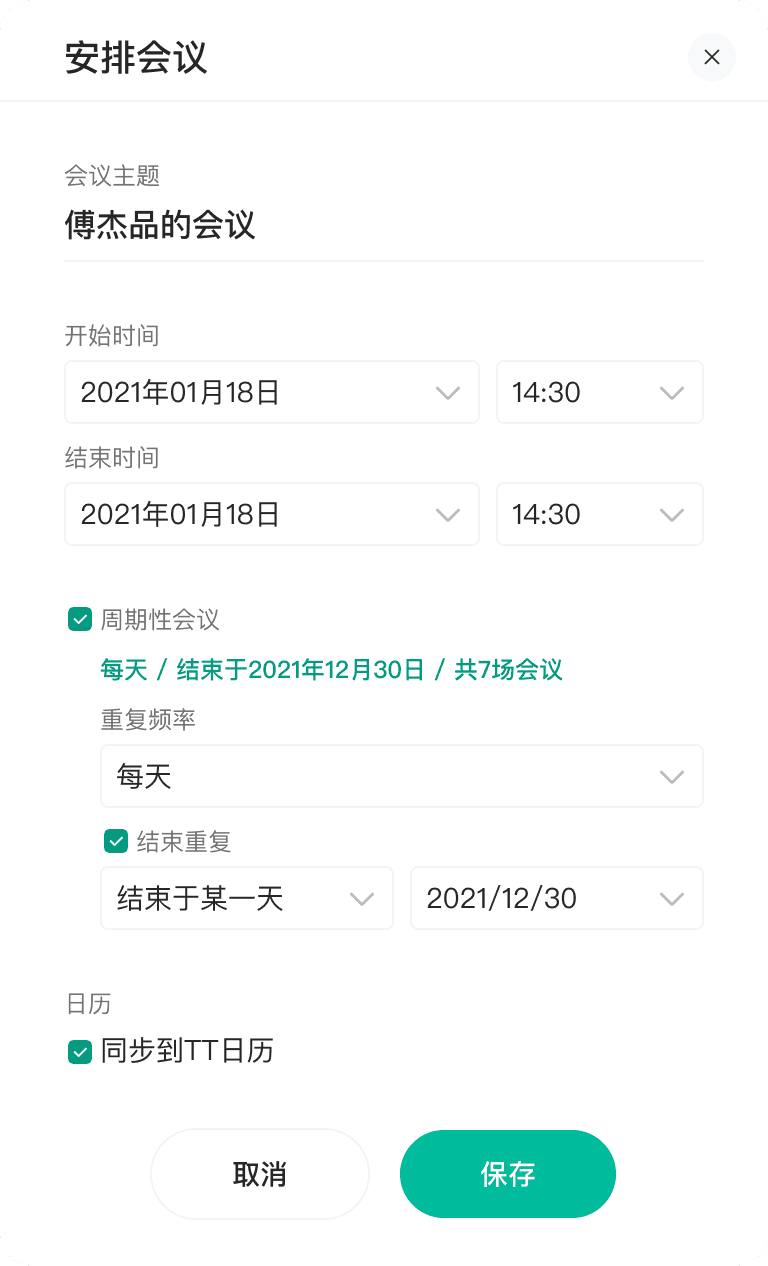Click the chevron arrow beside end time 14:30

672,515
